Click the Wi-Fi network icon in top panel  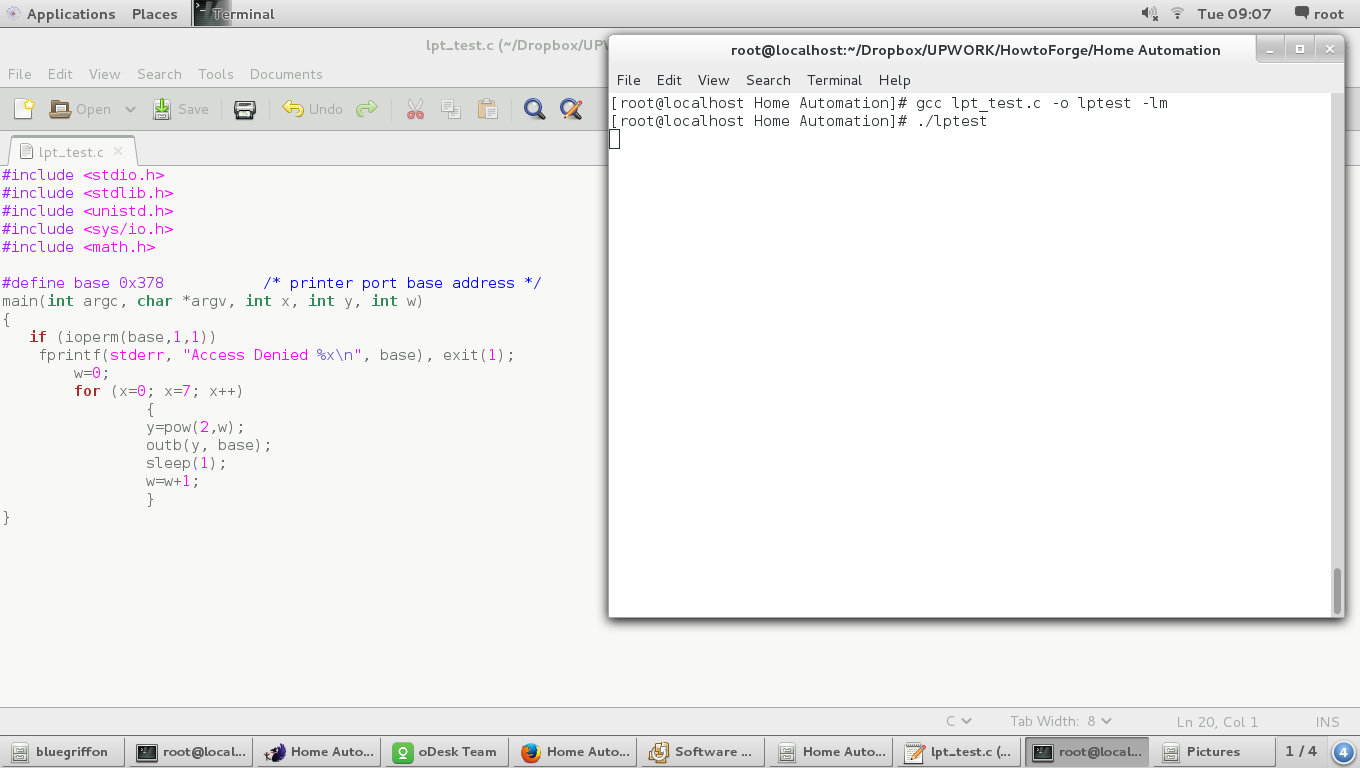click(1178, 14)
